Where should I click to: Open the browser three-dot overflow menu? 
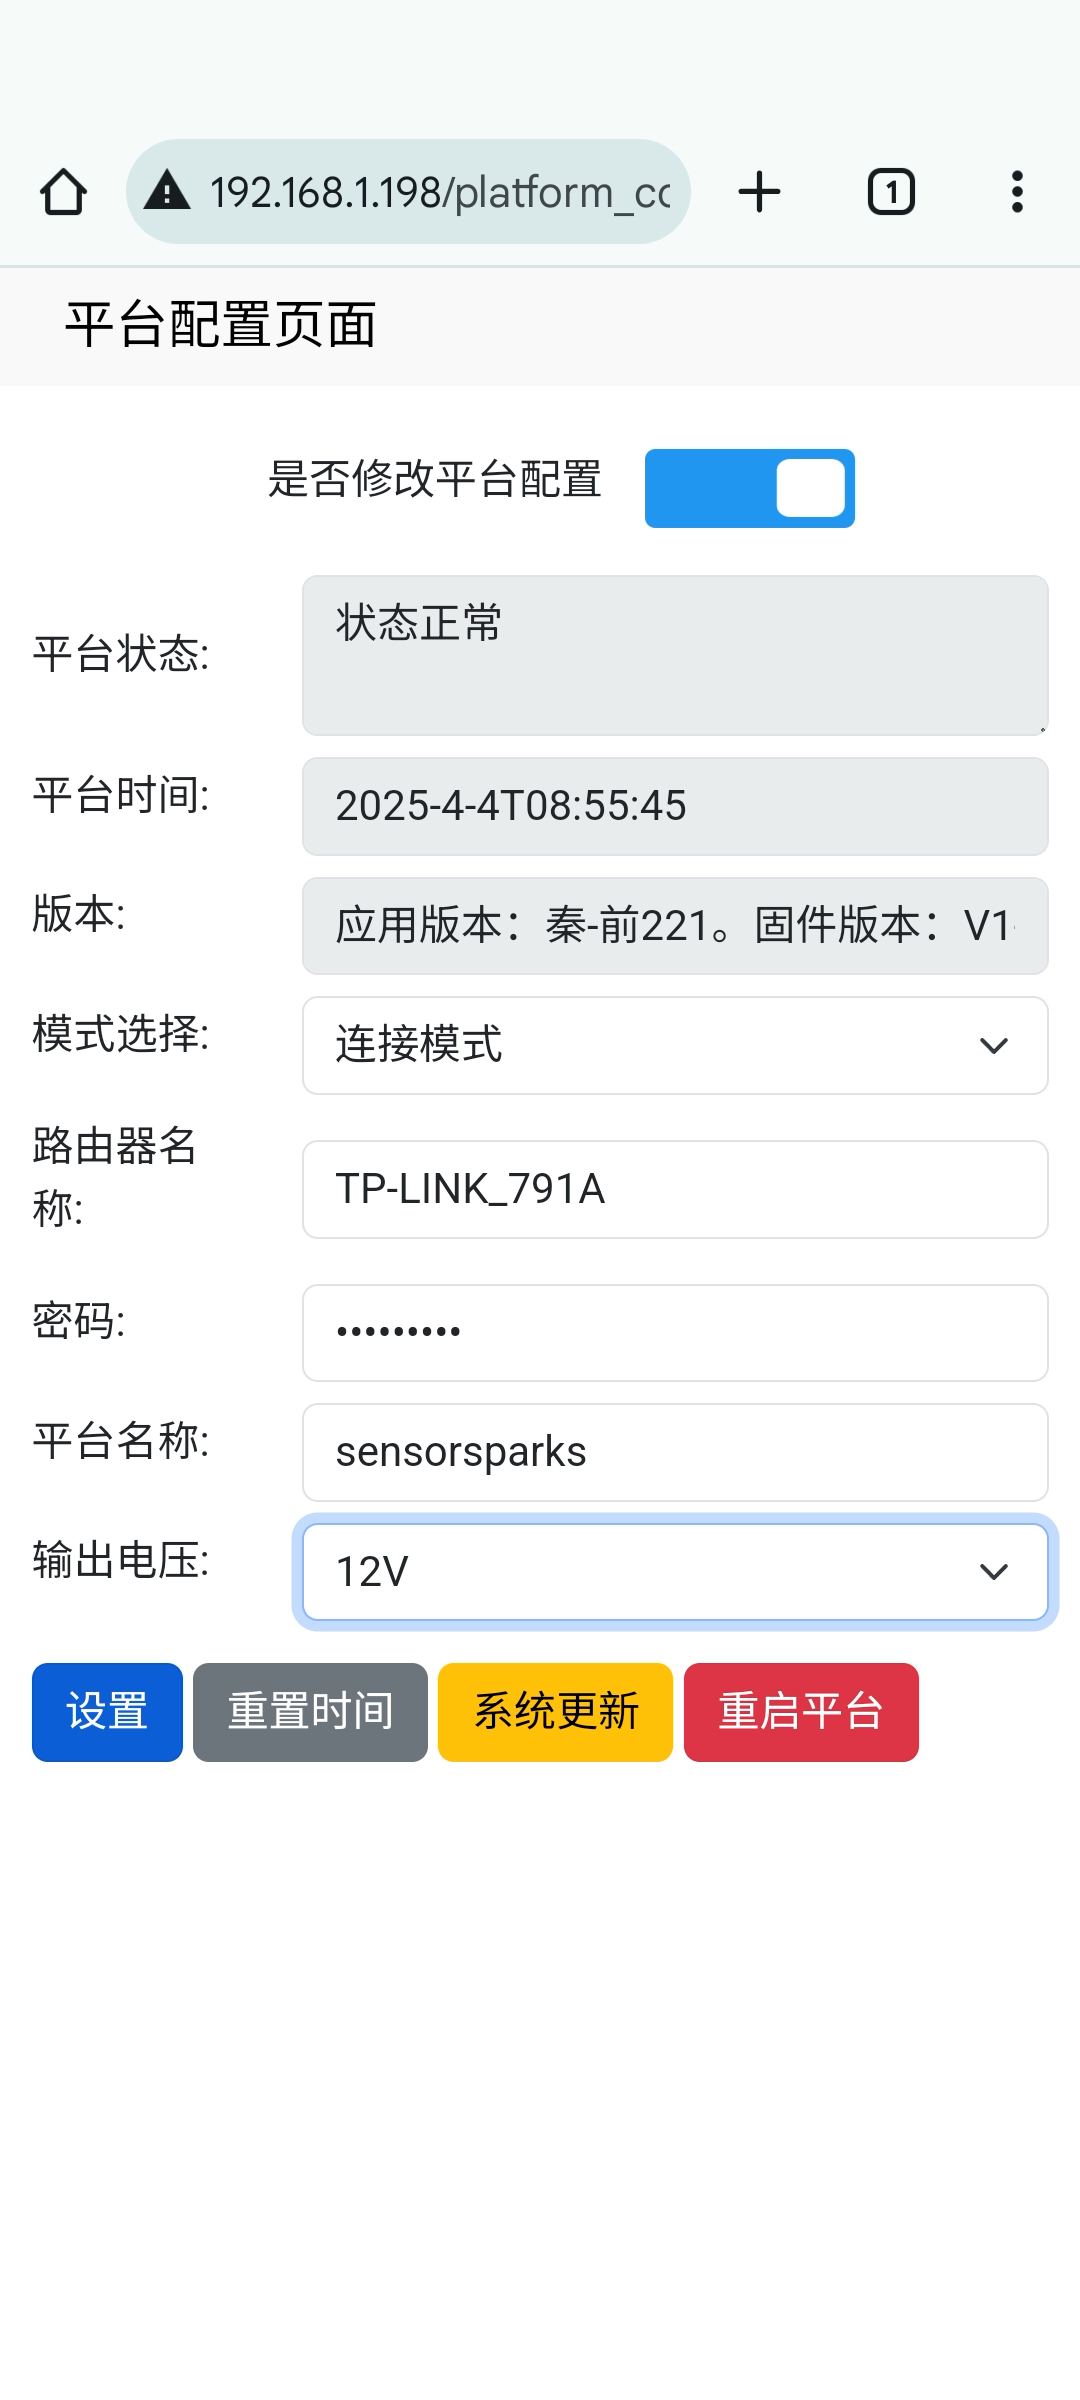1017,192
